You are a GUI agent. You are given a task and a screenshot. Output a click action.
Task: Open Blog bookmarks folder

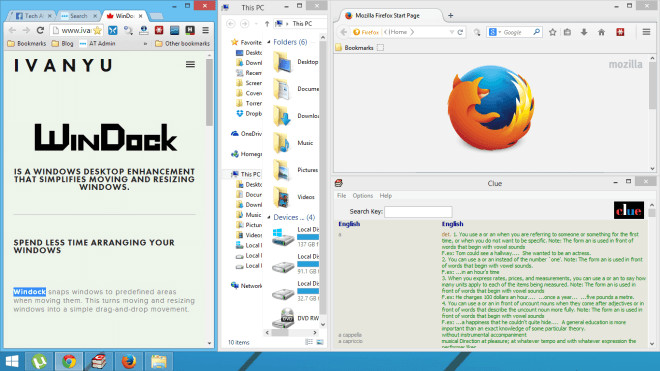62,43
